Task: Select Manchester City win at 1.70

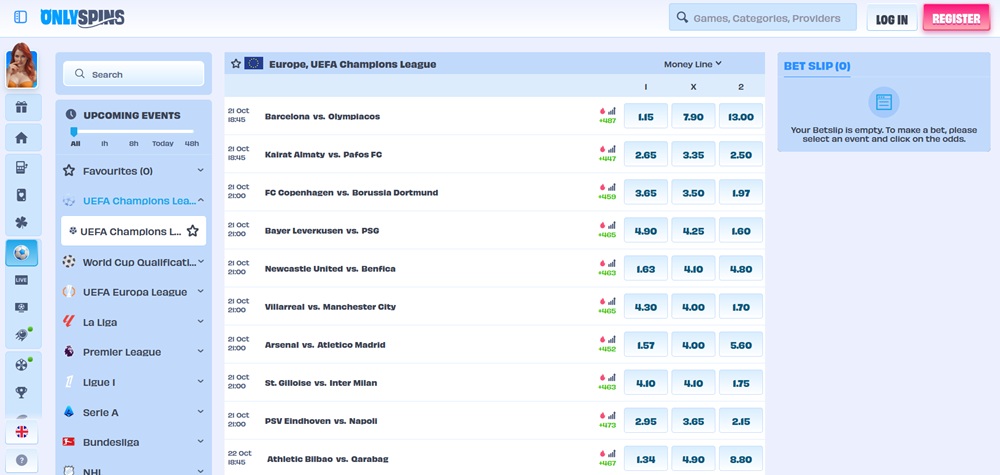Action: tap(741, 307)
